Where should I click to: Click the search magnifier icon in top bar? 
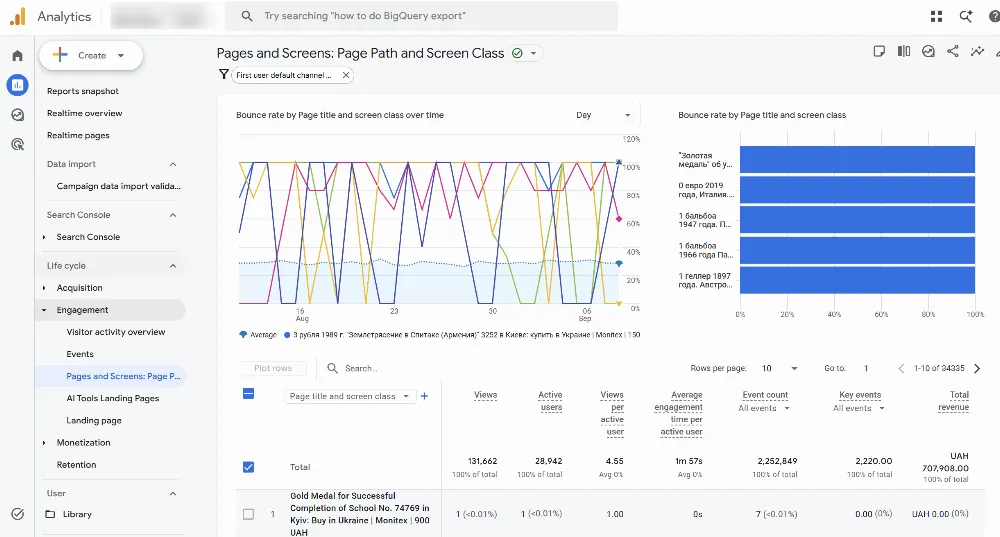(247, 16)
